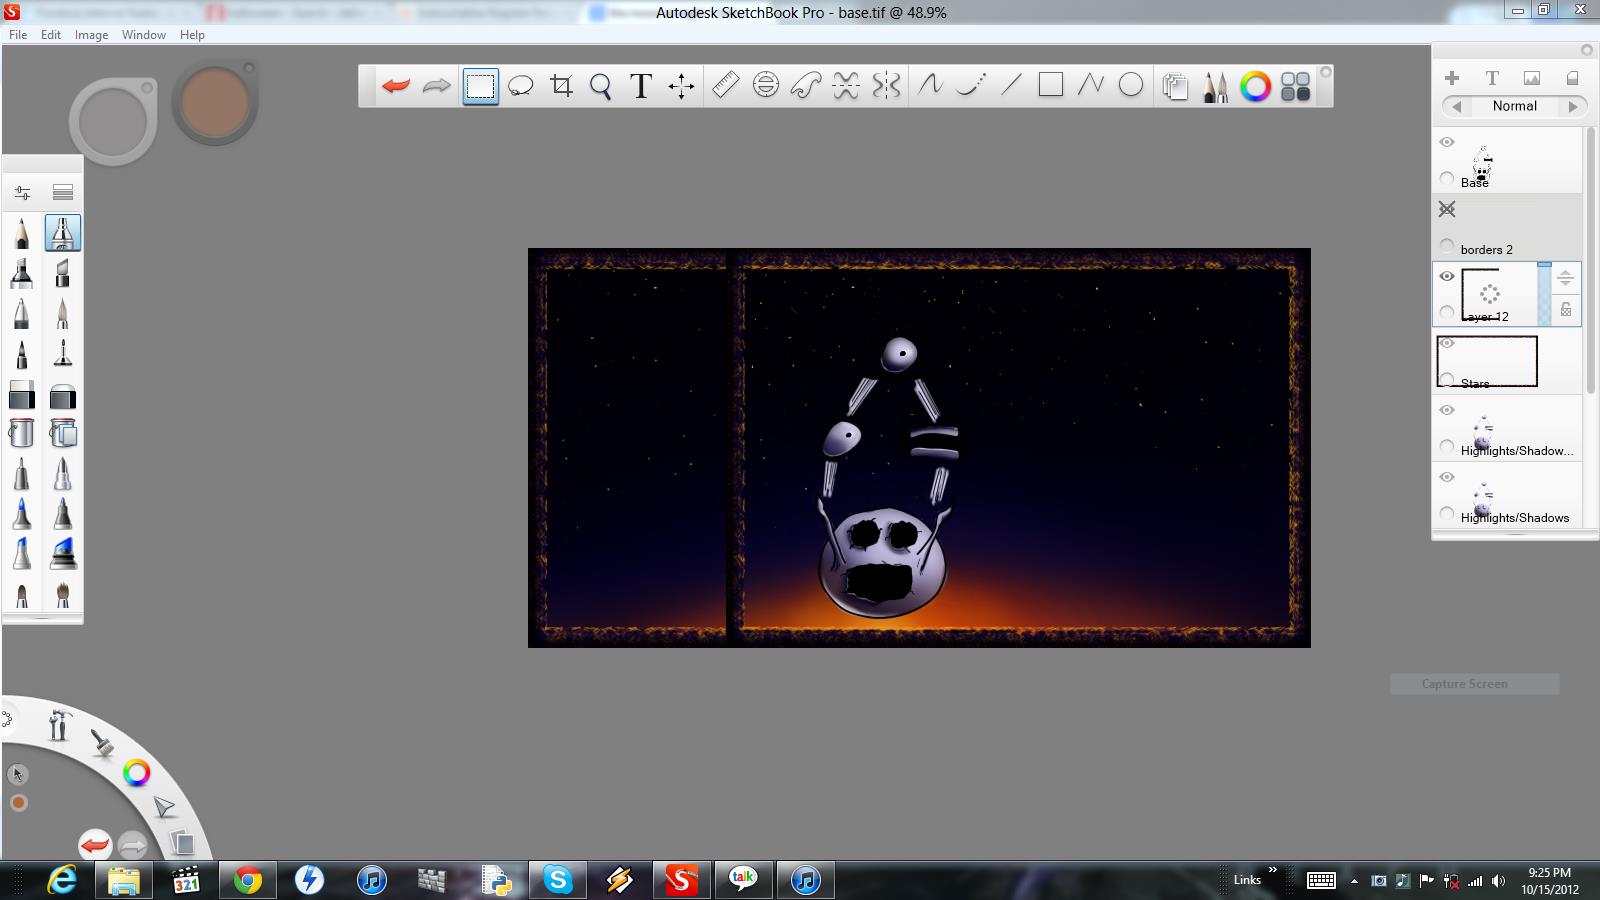Click the Undo arrow in top toolbar
This screenshot has height=900, width=1600.
click(x=396, y=86)
